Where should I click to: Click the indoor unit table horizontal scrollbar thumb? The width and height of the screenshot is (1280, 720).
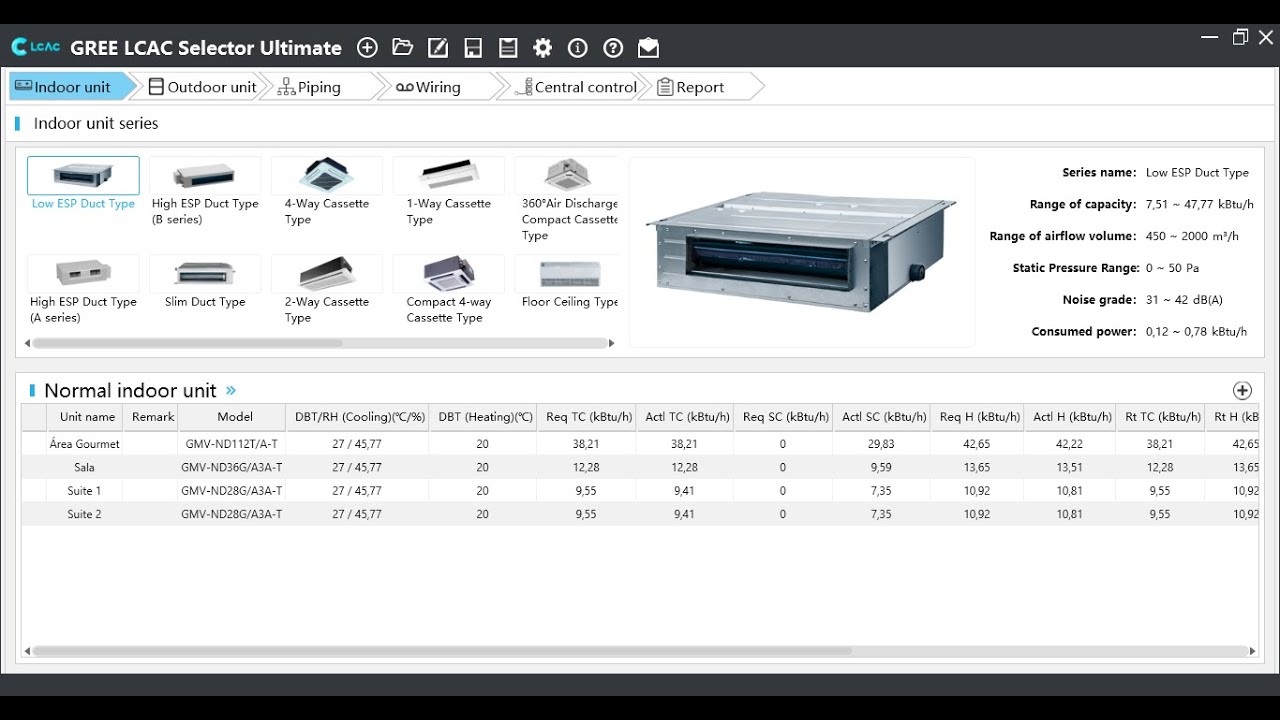(442, 651)
